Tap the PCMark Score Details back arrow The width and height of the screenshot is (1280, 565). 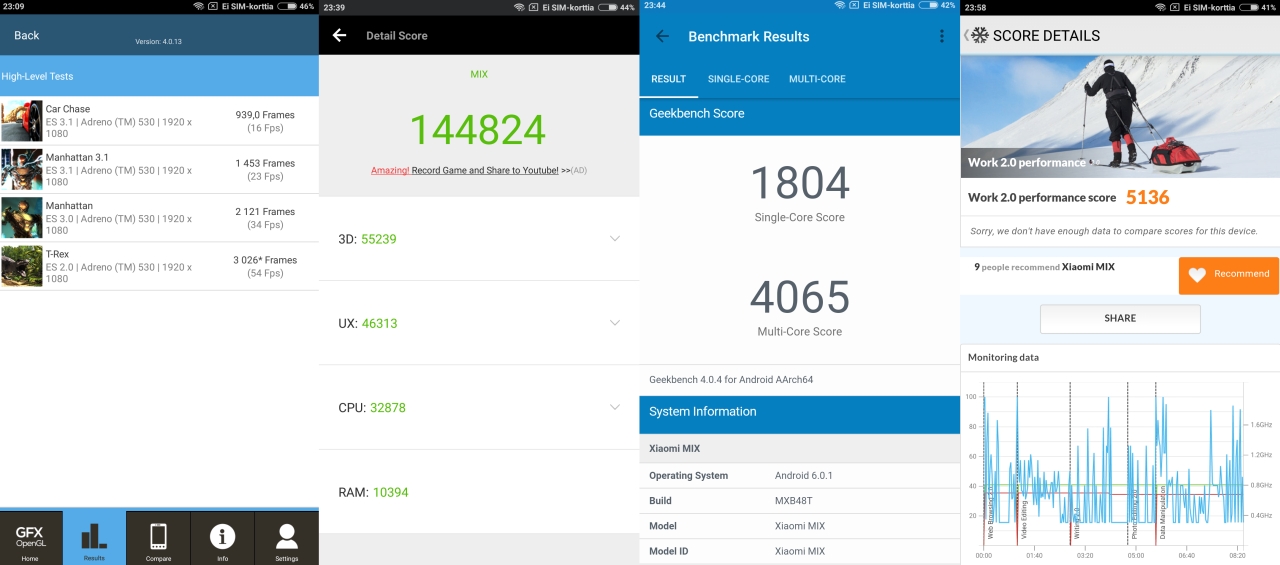(967, 35)
